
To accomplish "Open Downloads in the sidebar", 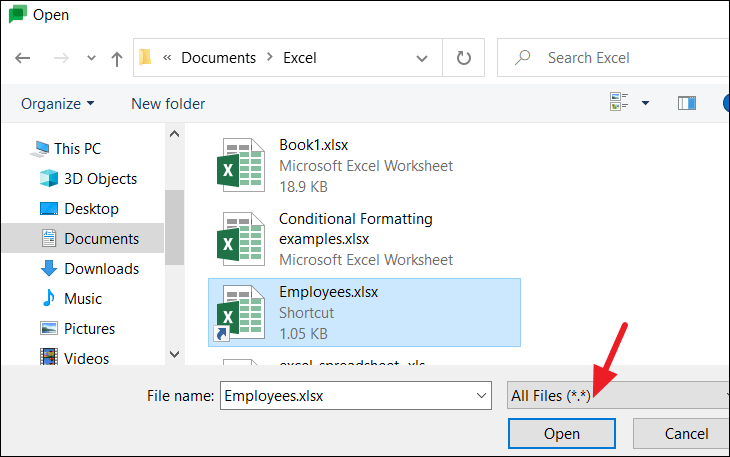I will tap(90, 269).
